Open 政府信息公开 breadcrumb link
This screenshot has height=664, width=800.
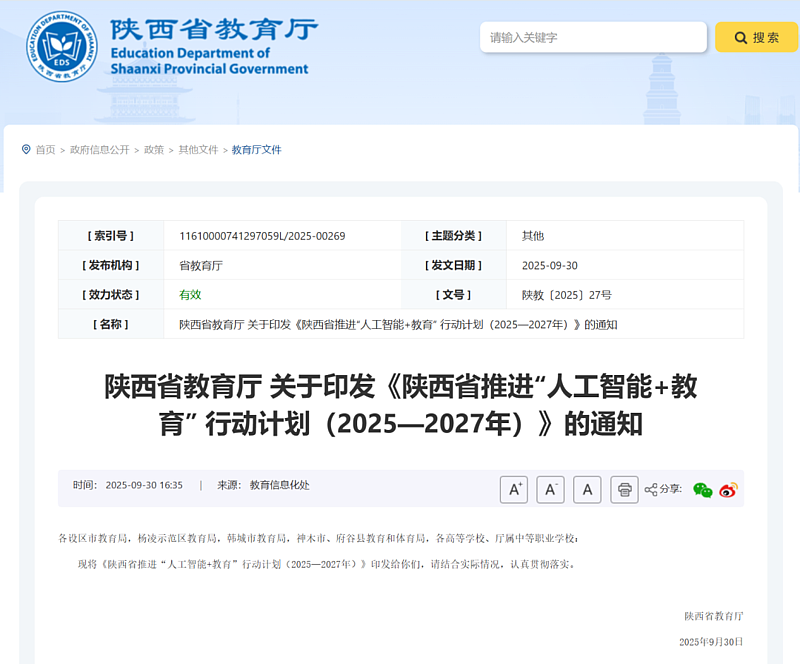[x=100, y=150]
